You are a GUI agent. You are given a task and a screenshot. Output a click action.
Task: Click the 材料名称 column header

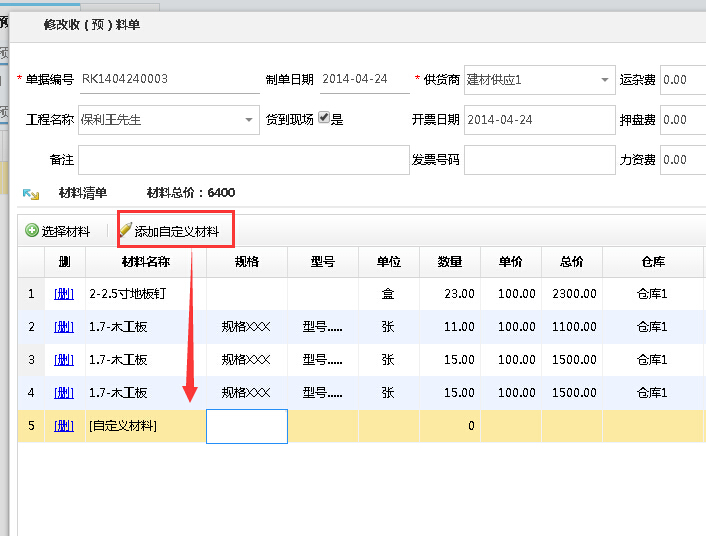pyautogui.click(x=146, y=262)
